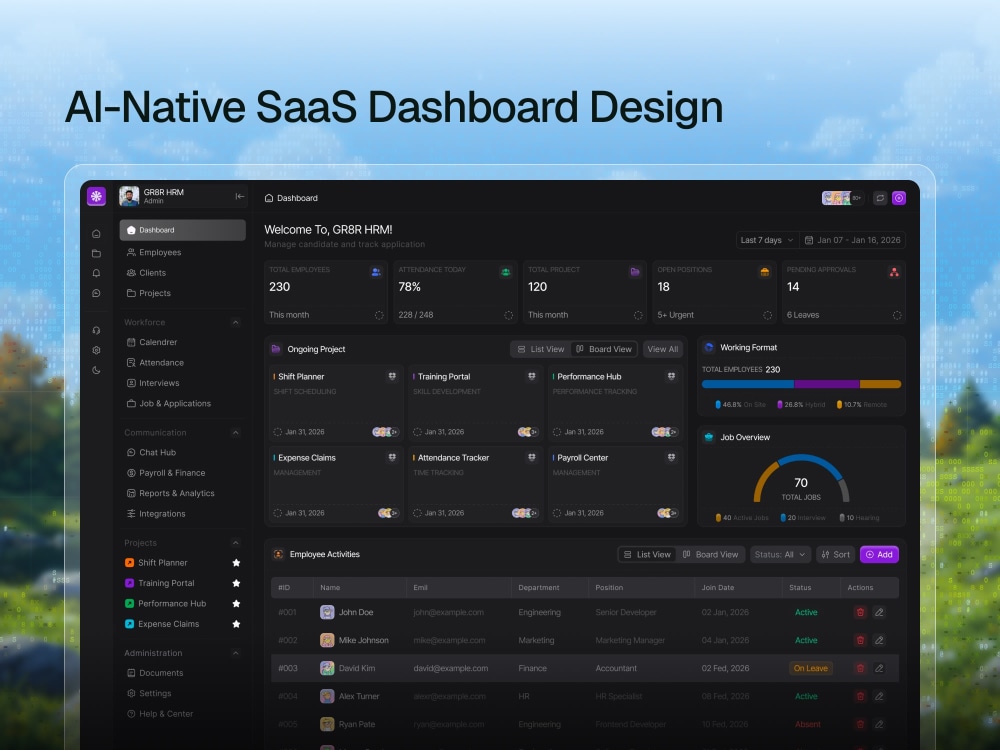Switch Employee Activities to List View
Viewport: 1000px width, 750px height.
point(647,555)
